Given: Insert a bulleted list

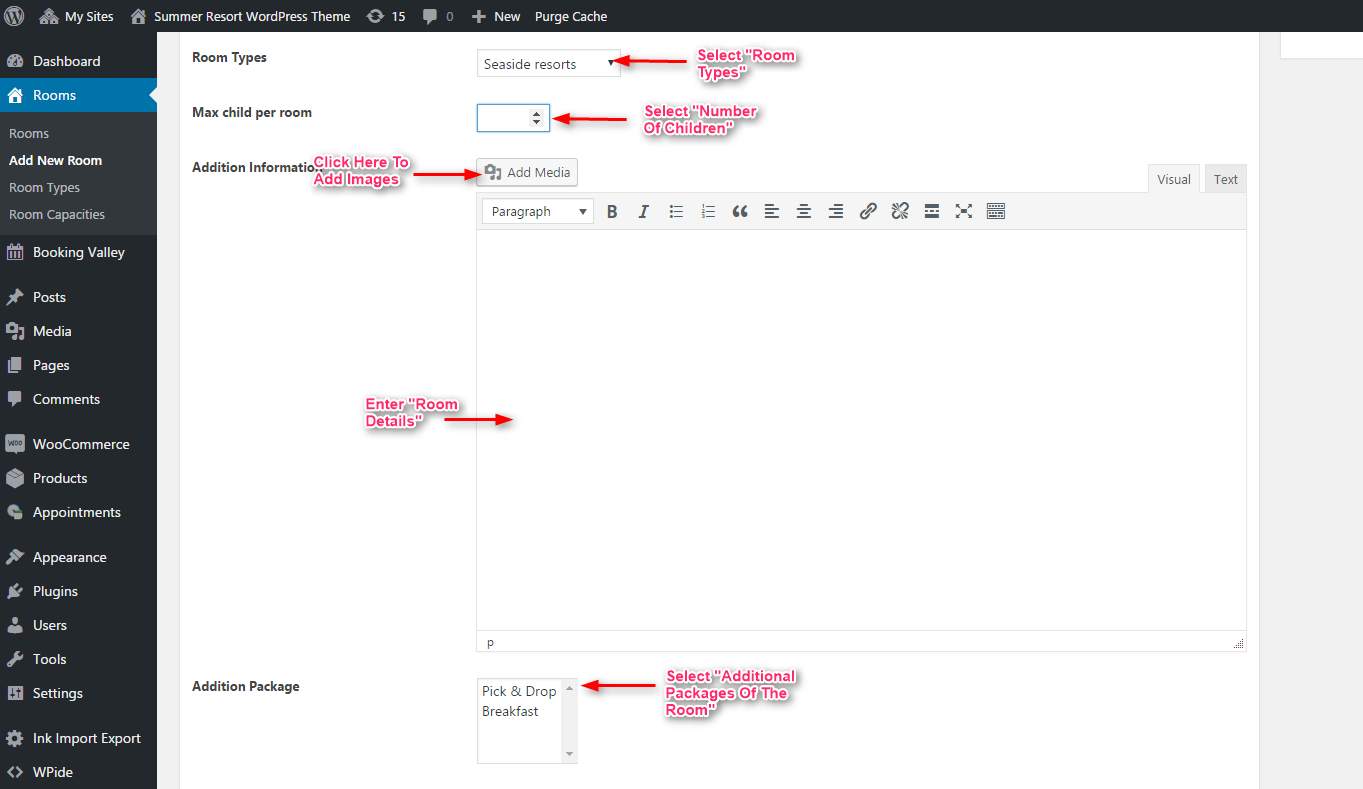Looking at the screenshot, I should pos(676,211).
